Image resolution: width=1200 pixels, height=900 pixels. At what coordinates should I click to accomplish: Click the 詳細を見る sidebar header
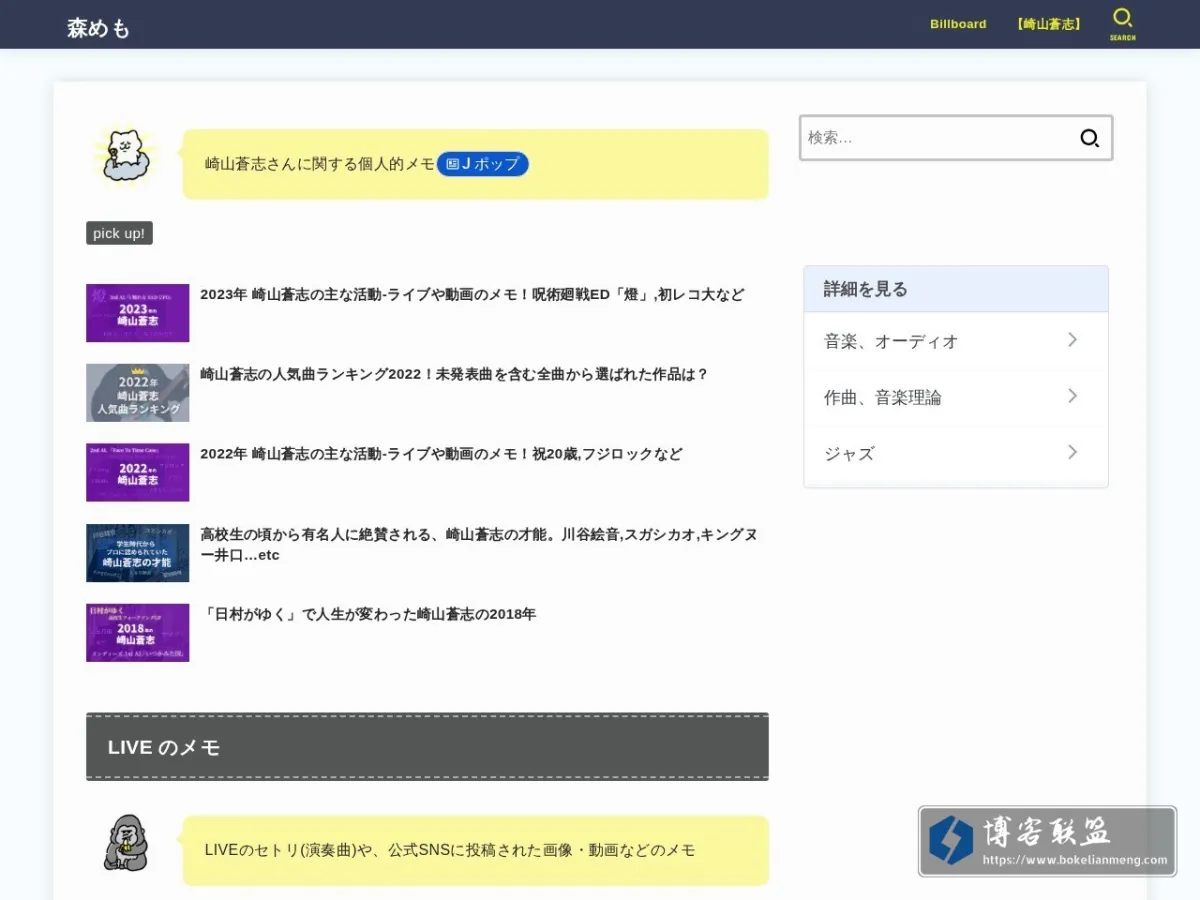956,289
